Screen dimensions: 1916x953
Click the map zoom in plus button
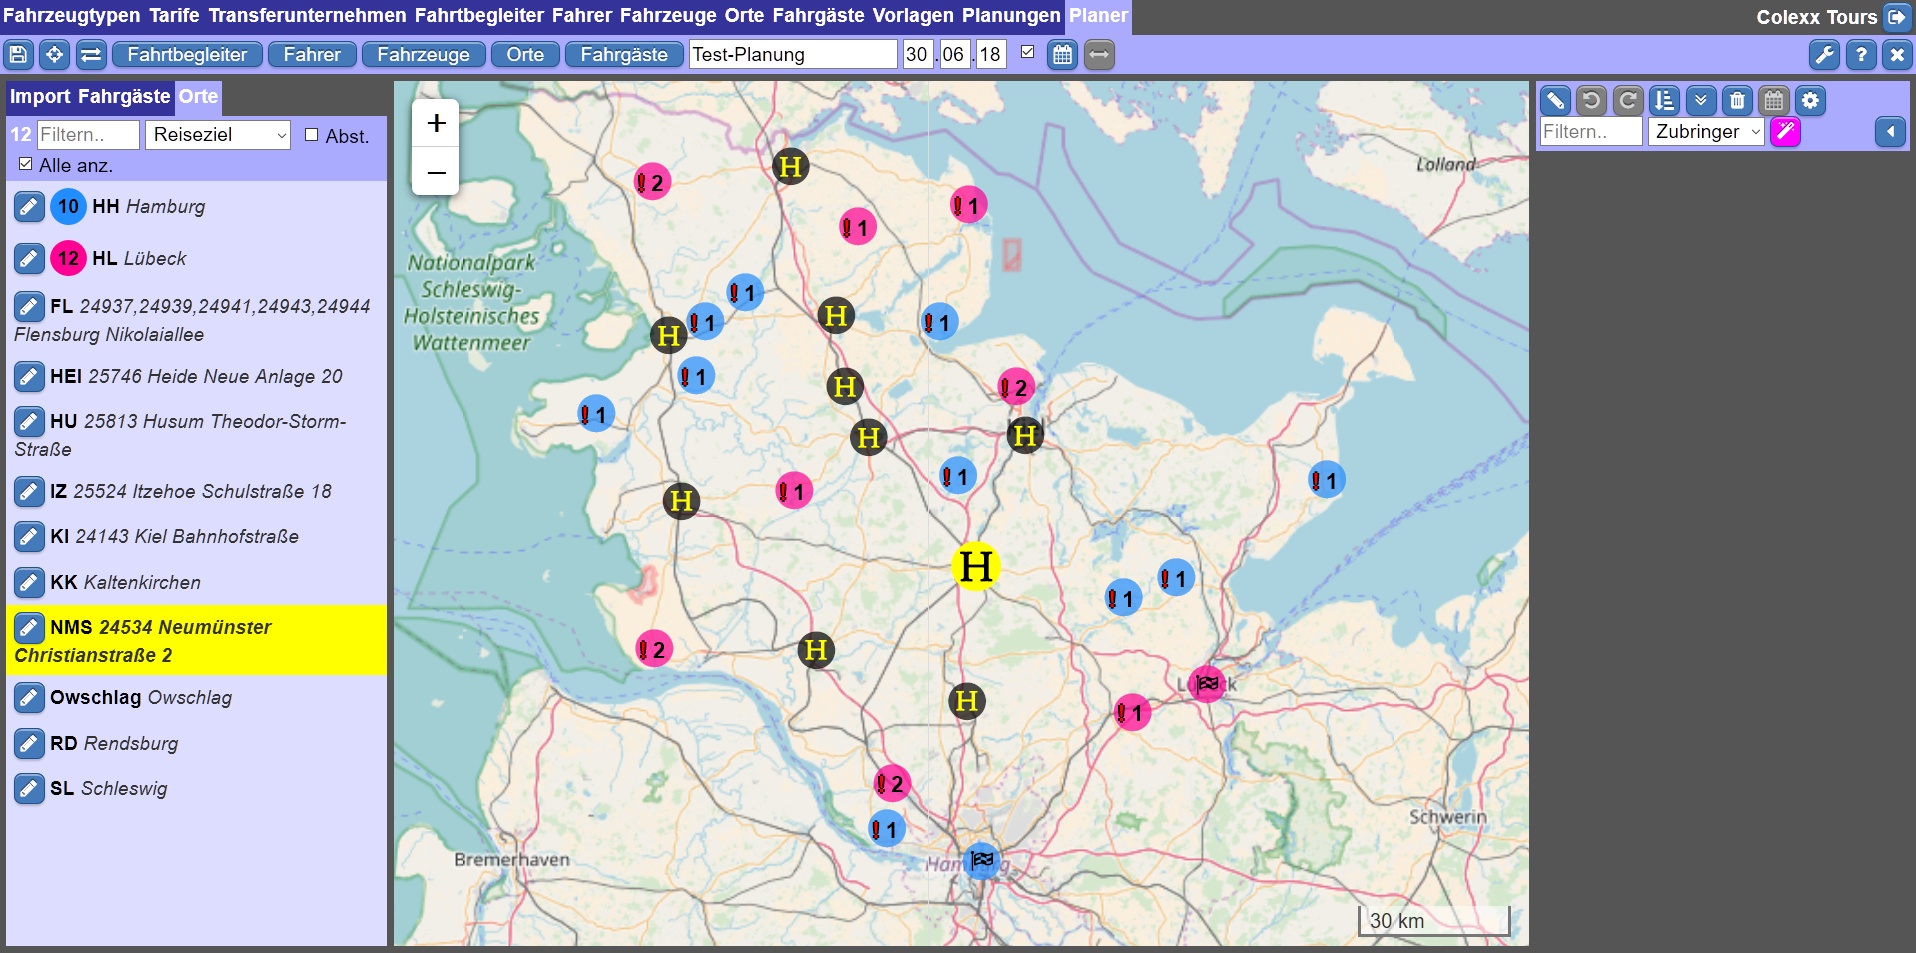coord(436,123)
